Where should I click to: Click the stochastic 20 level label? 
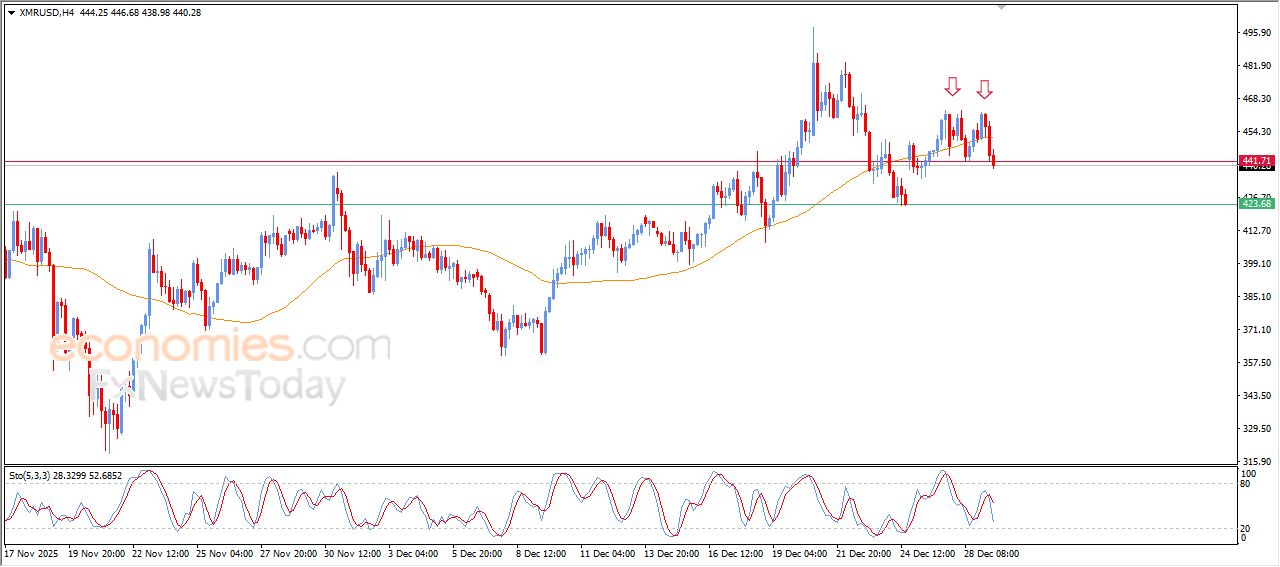click(1246, 527)
